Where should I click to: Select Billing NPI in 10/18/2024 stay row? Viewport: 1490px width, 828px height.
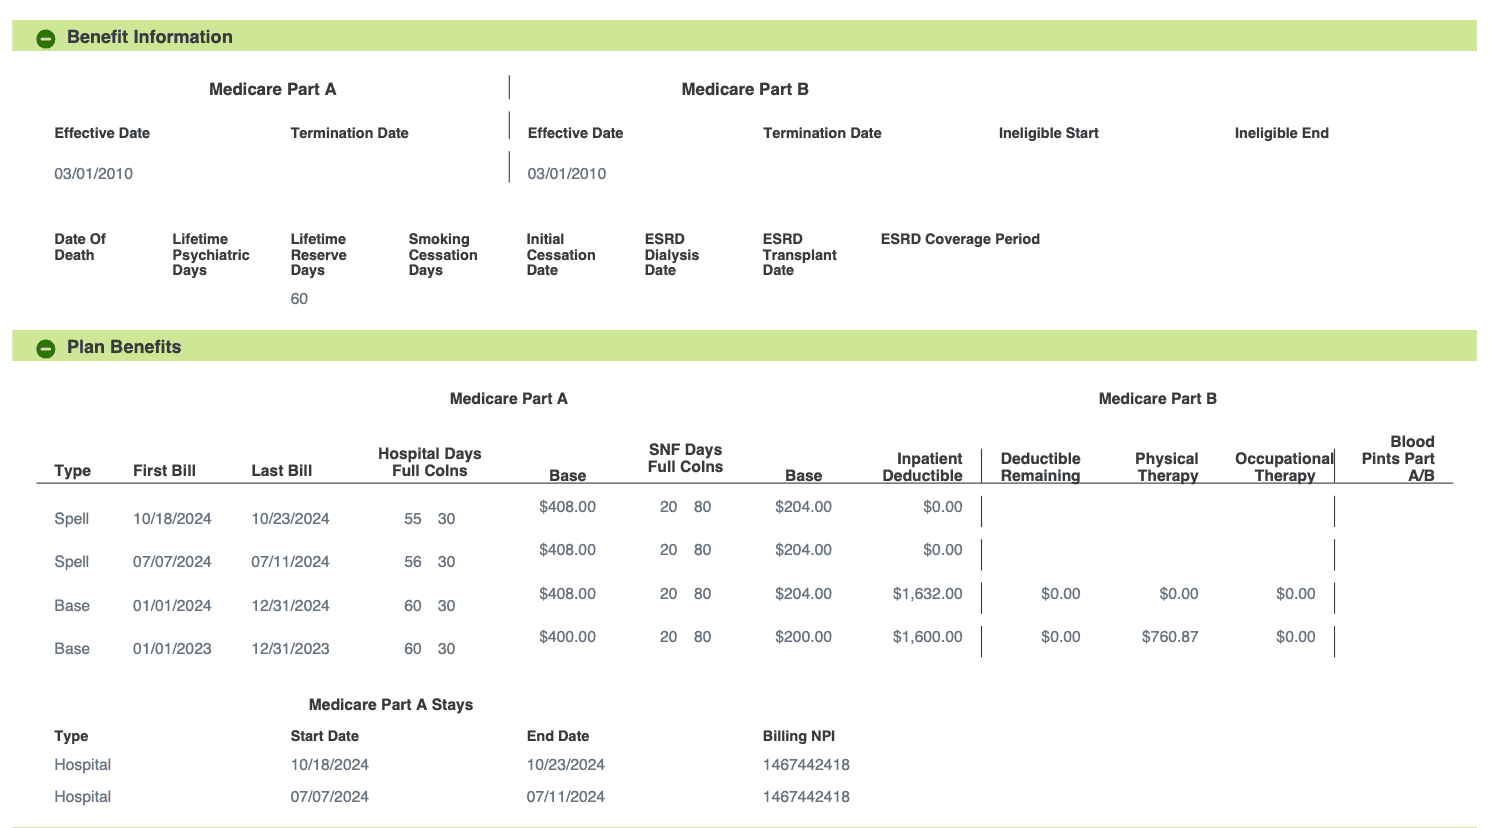(806, 765)
